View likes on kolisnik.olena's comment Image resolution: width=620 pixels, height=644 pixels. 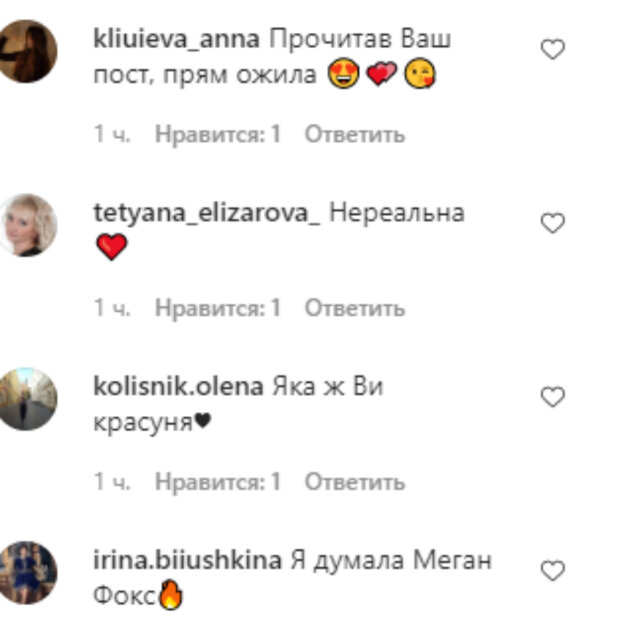[x=218, y=482]
